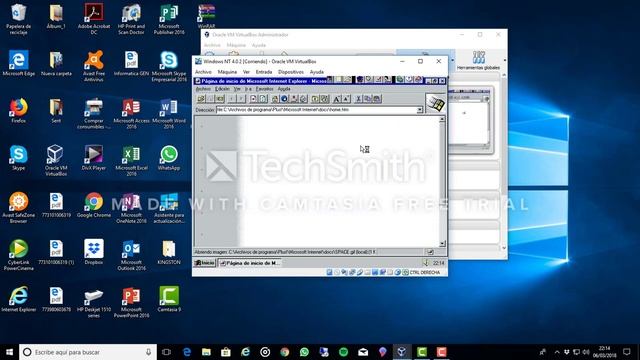Select the Microsoft Excel 2016 desktop icon

click(131, 160)
